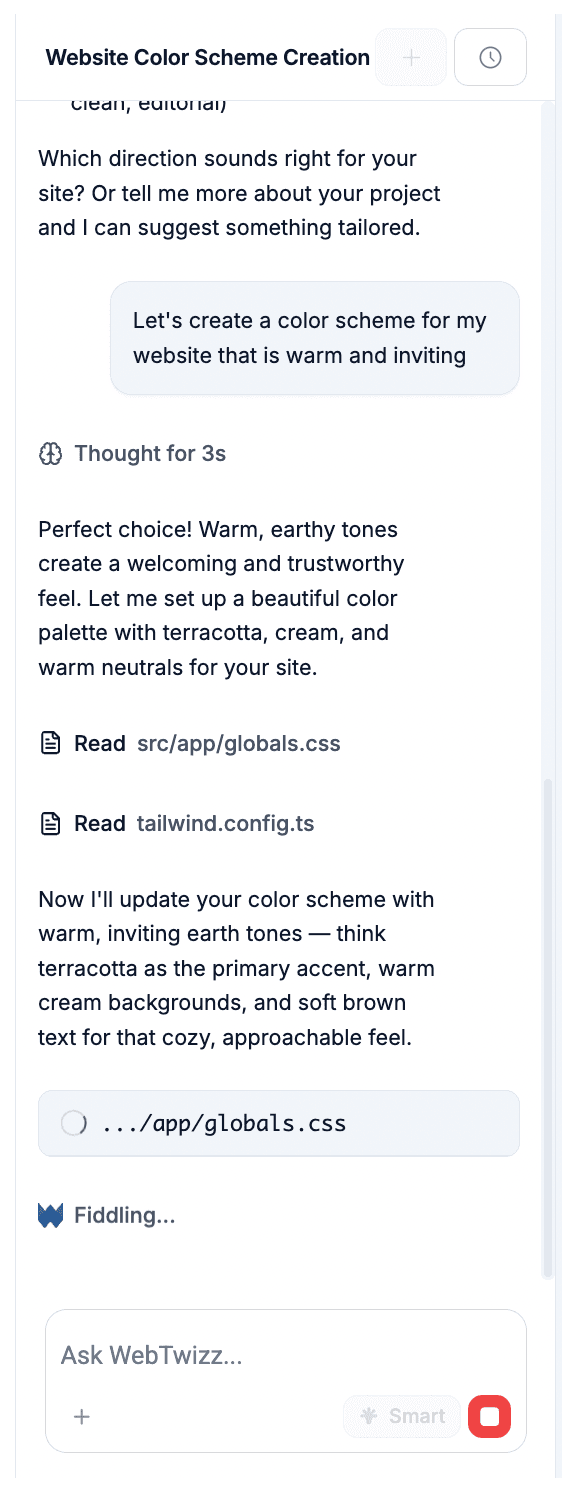Viewport: 576px width, 1492px height.
Task: Open the src/app/globals.css file link
Action: pyautogui.click(x=238, y=743)
